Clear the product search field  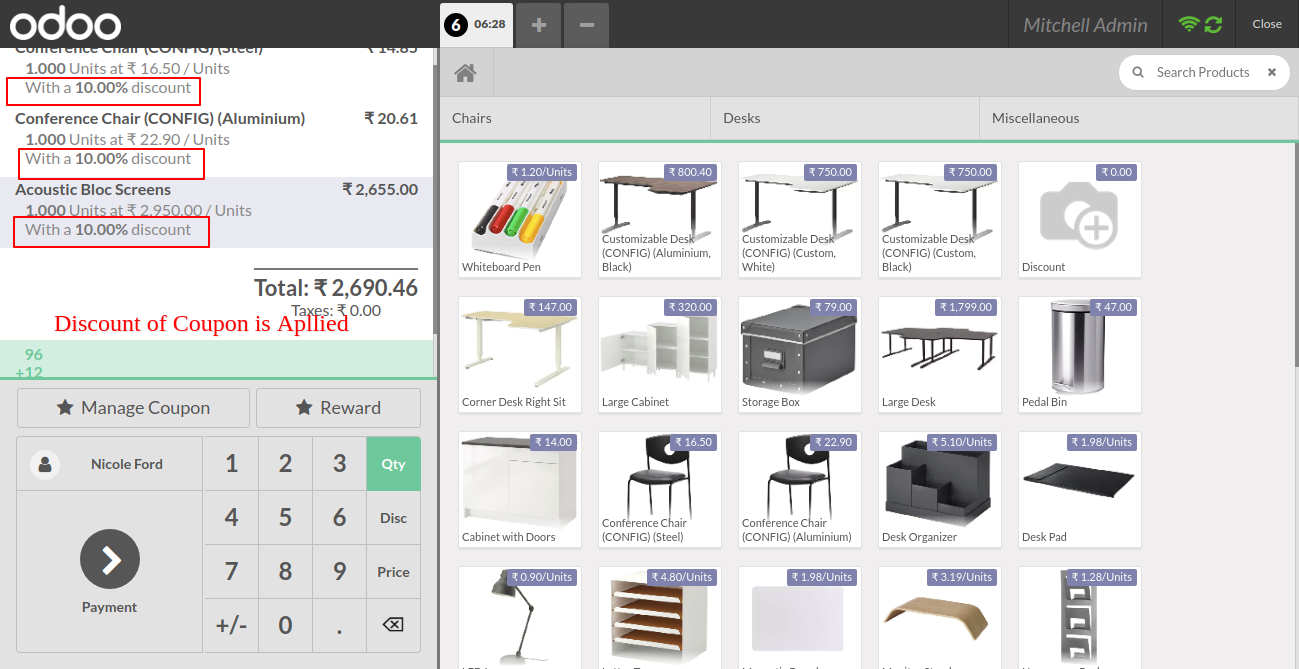click(x=1272, y=72)
